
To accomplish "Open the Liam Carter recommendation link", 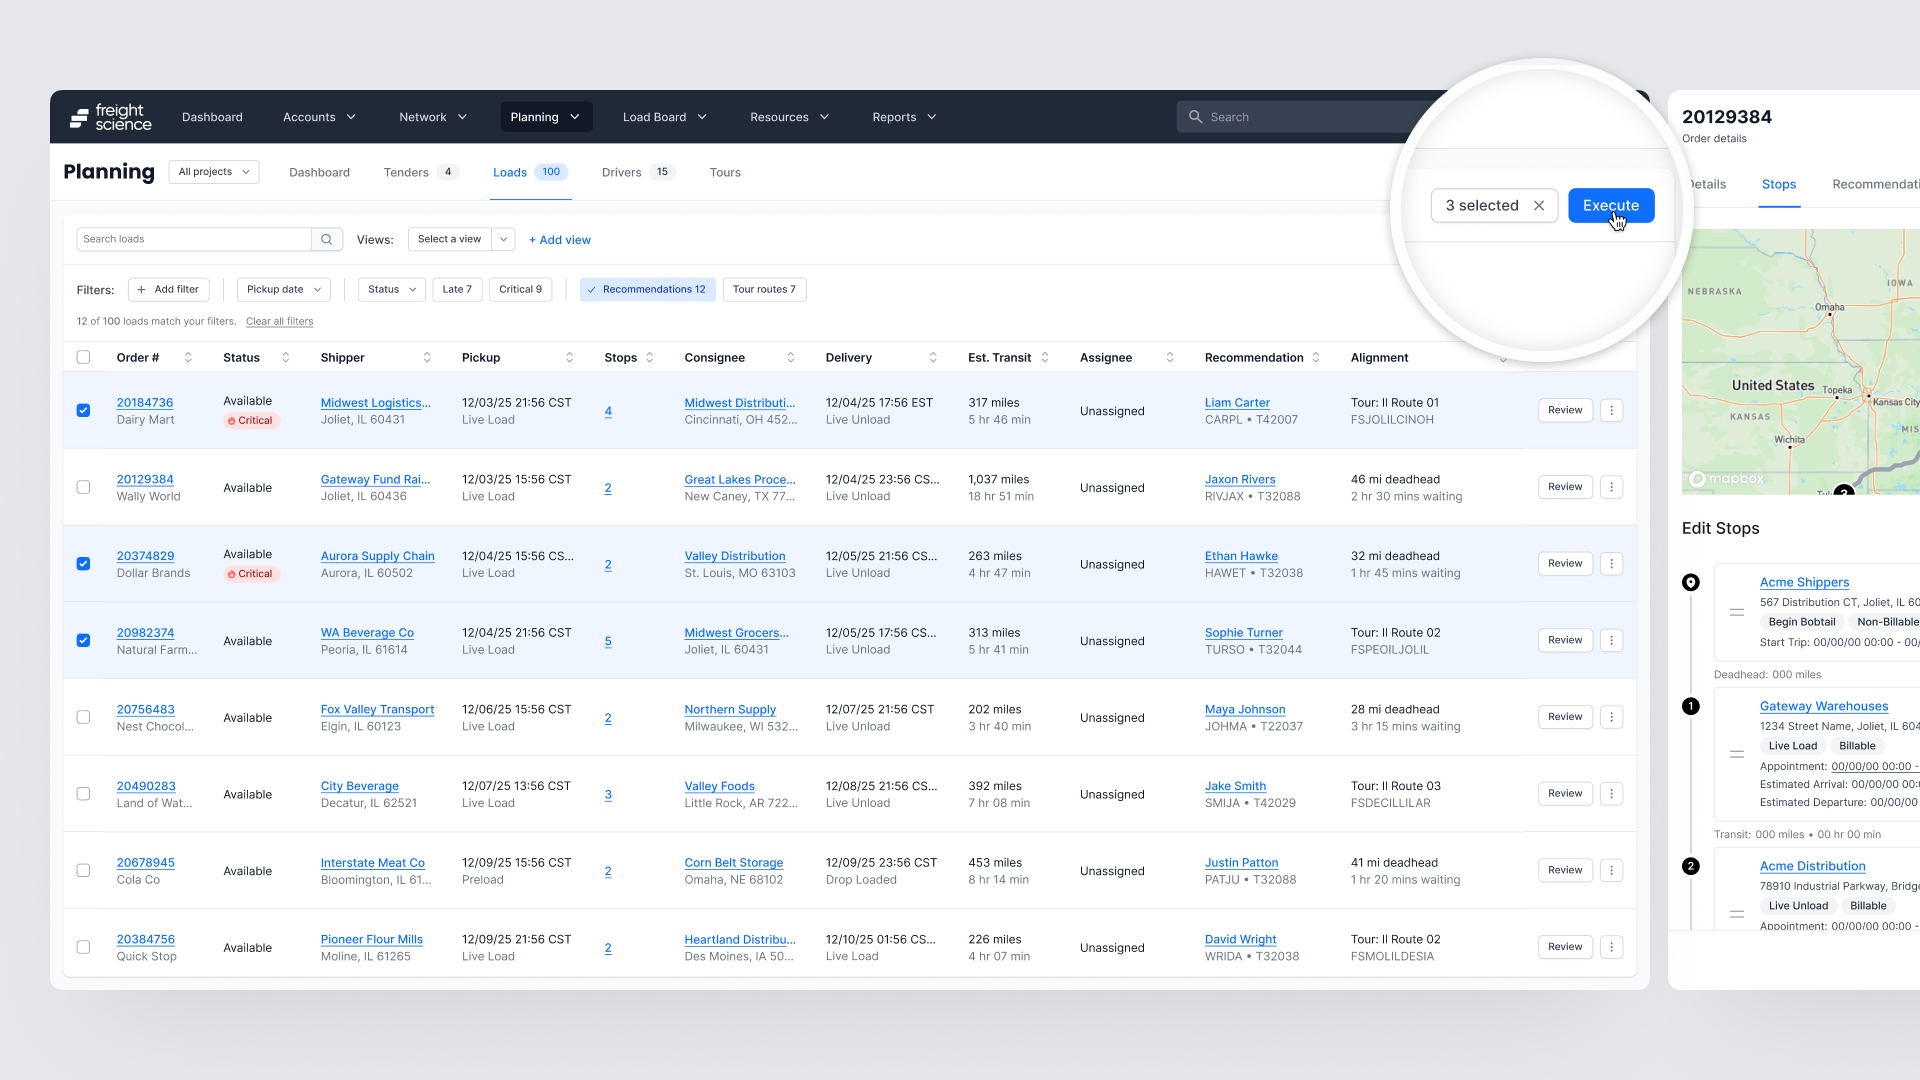I will pyautogui.click(x=1237, y=403).
